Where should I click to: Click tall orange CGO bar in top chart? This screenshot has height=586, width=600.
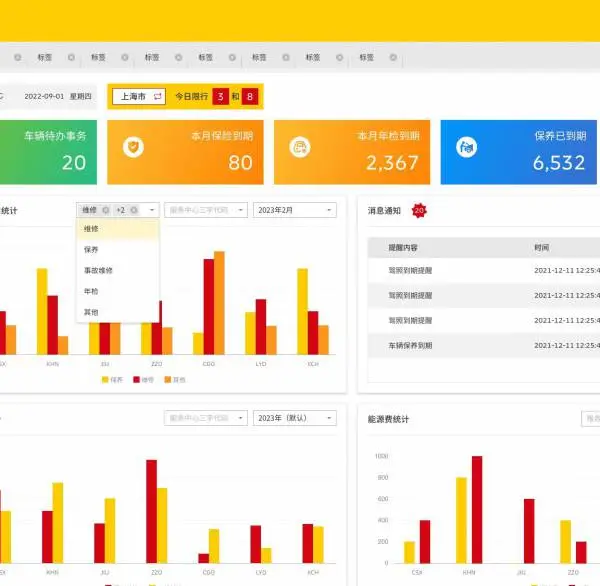pyautogui.click(x=219, y=303)
